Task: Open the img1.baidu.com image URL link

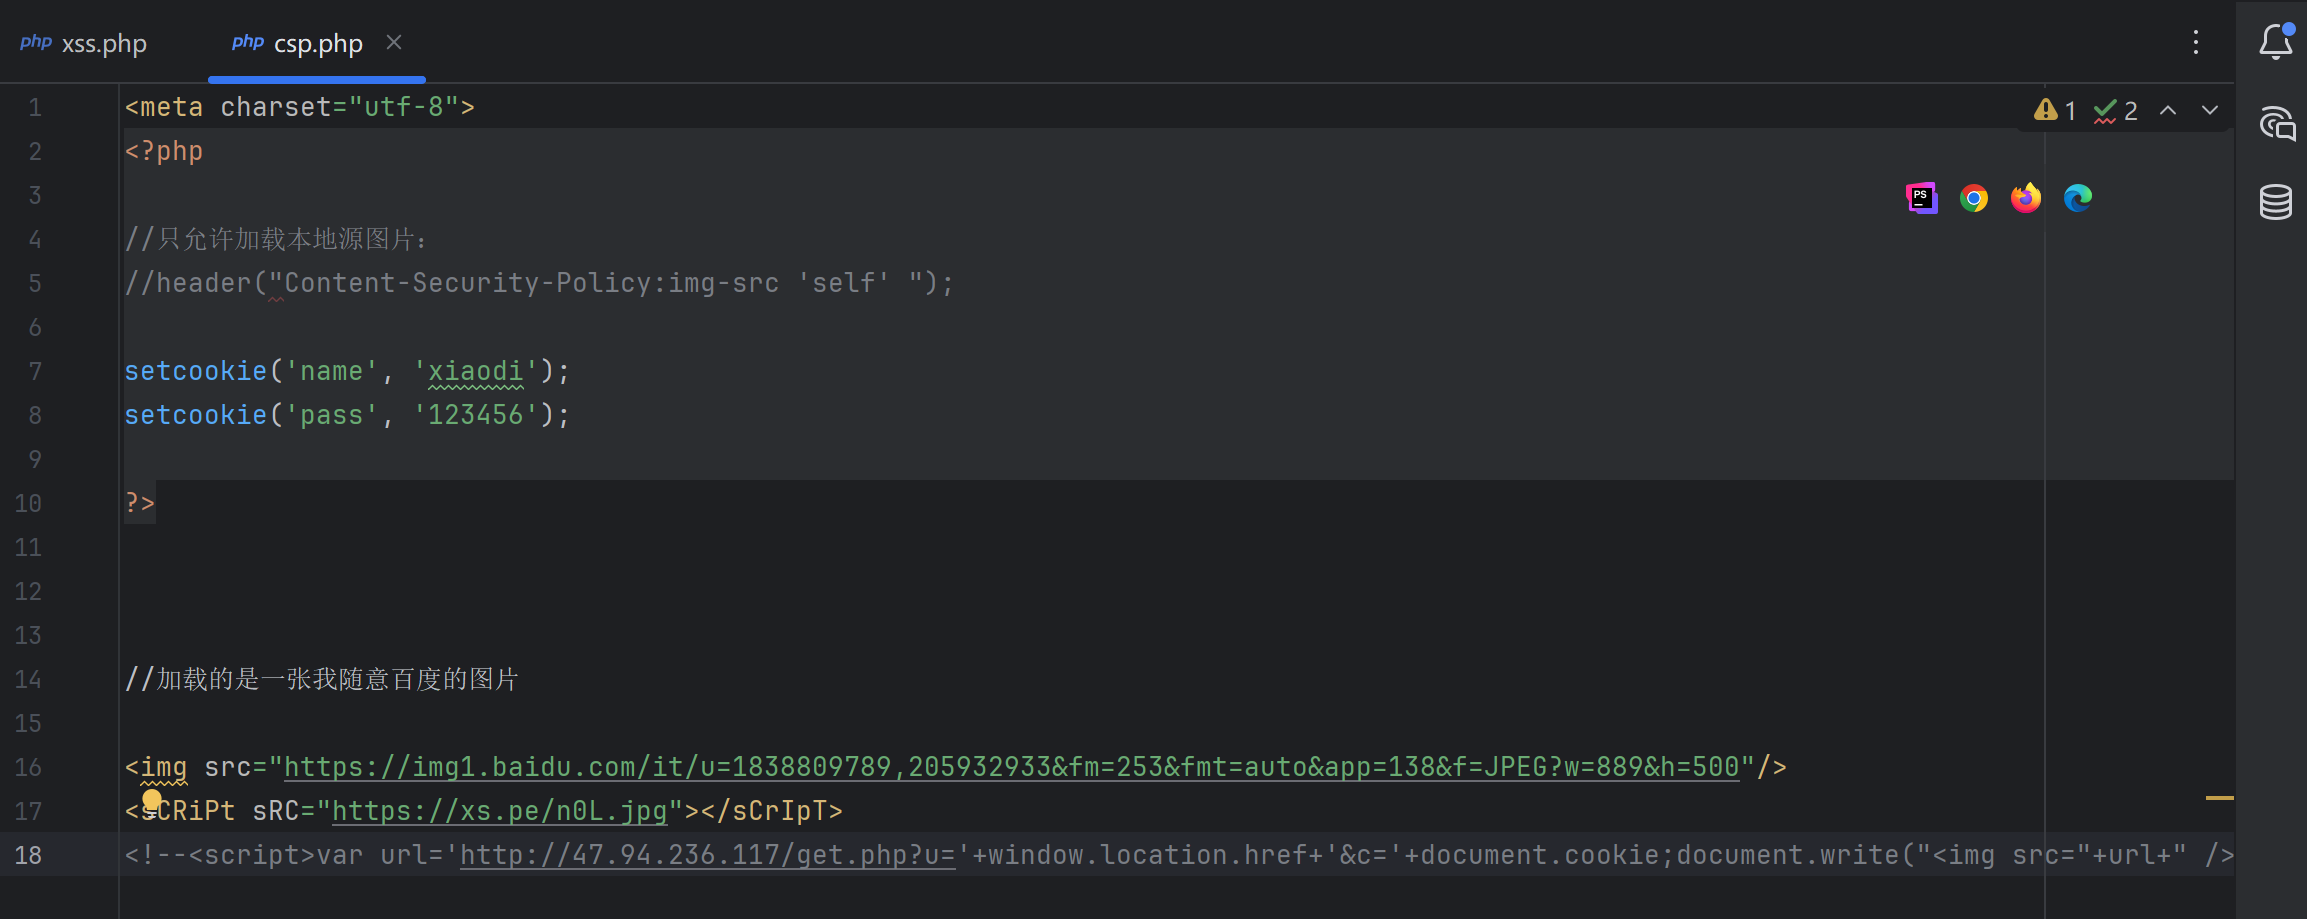Action: pos(1012,767)
